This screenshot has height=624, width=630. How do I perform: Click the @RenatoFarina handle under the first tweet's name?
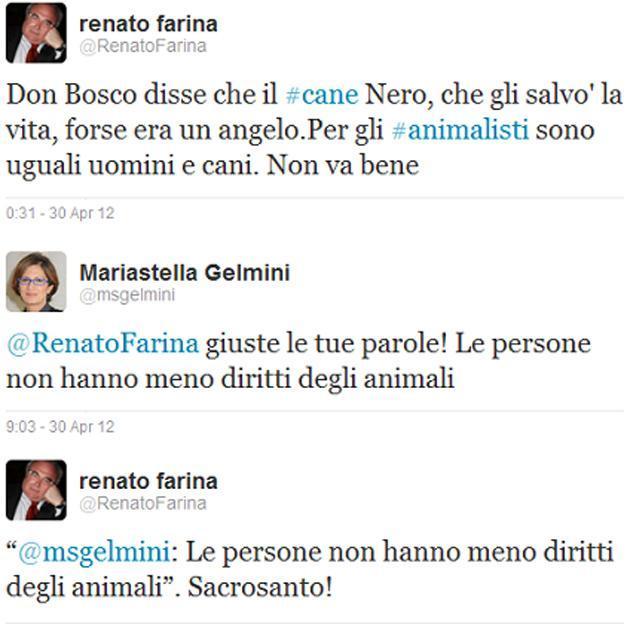tap(142, 46)
